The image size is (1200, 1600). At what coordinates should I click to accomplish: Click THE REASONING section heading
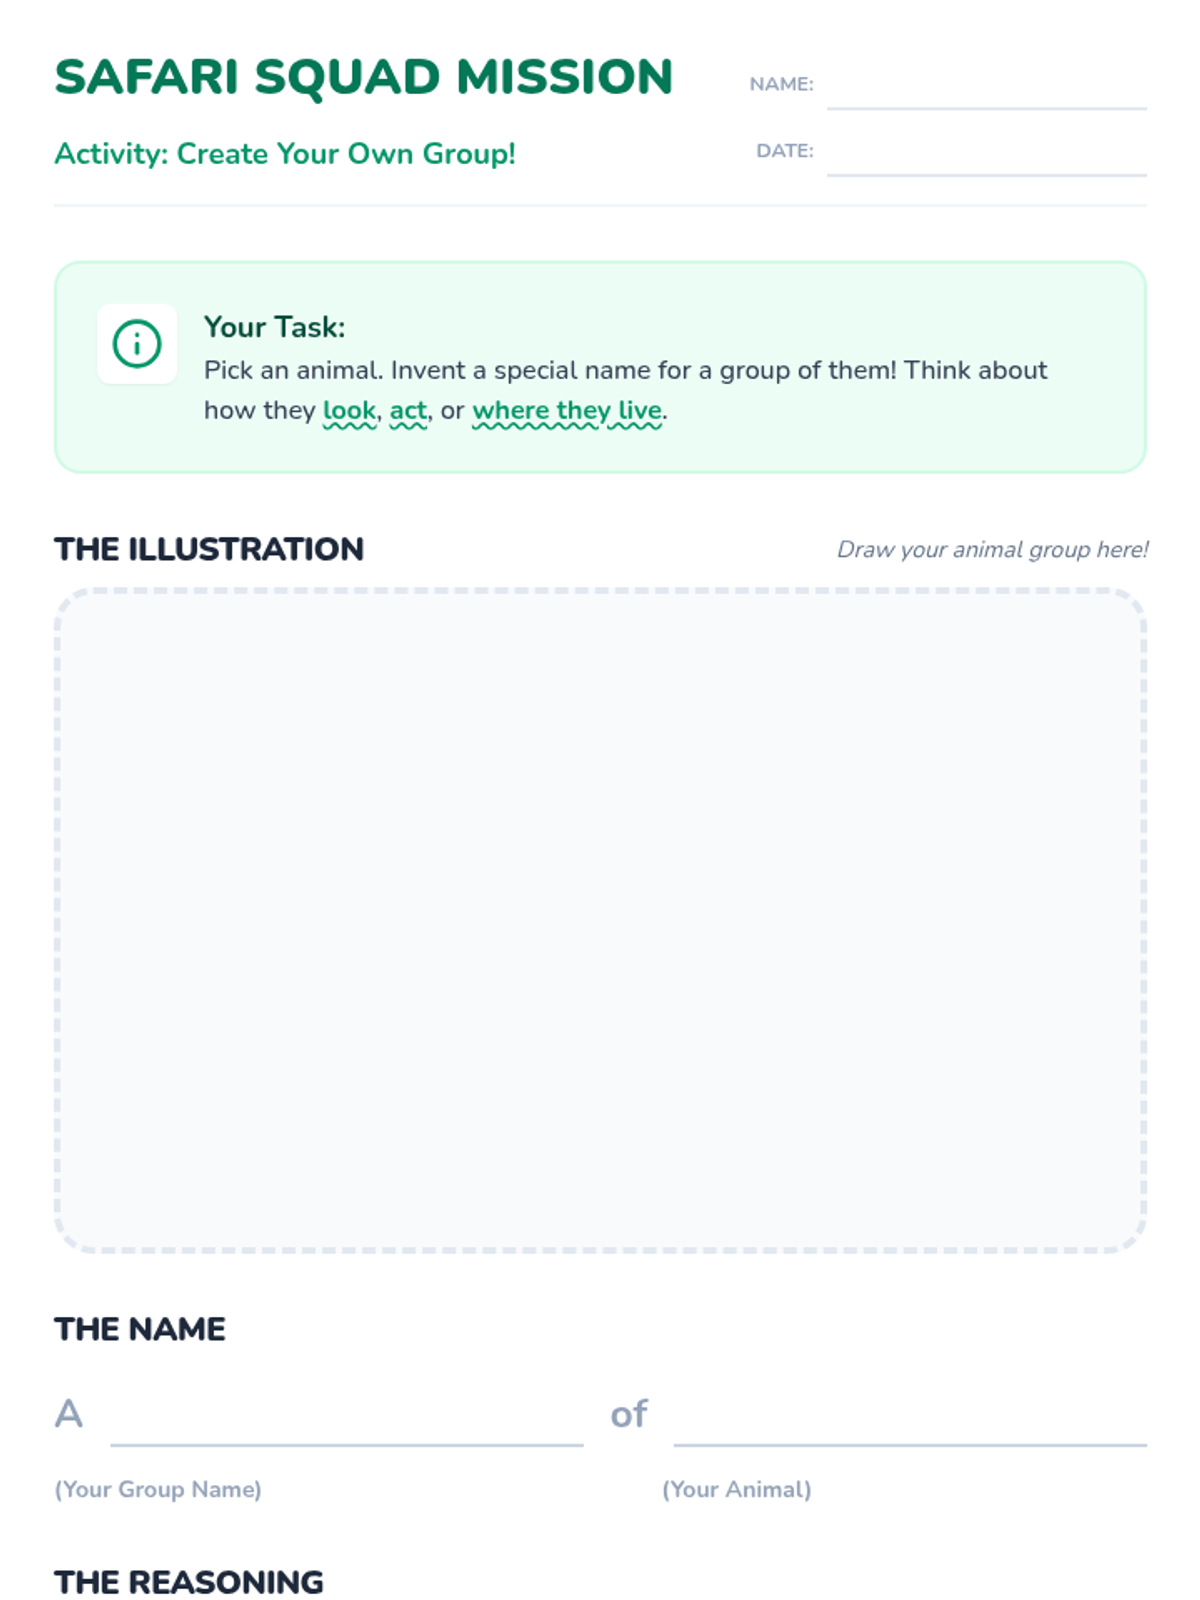tap(189, 1582)
